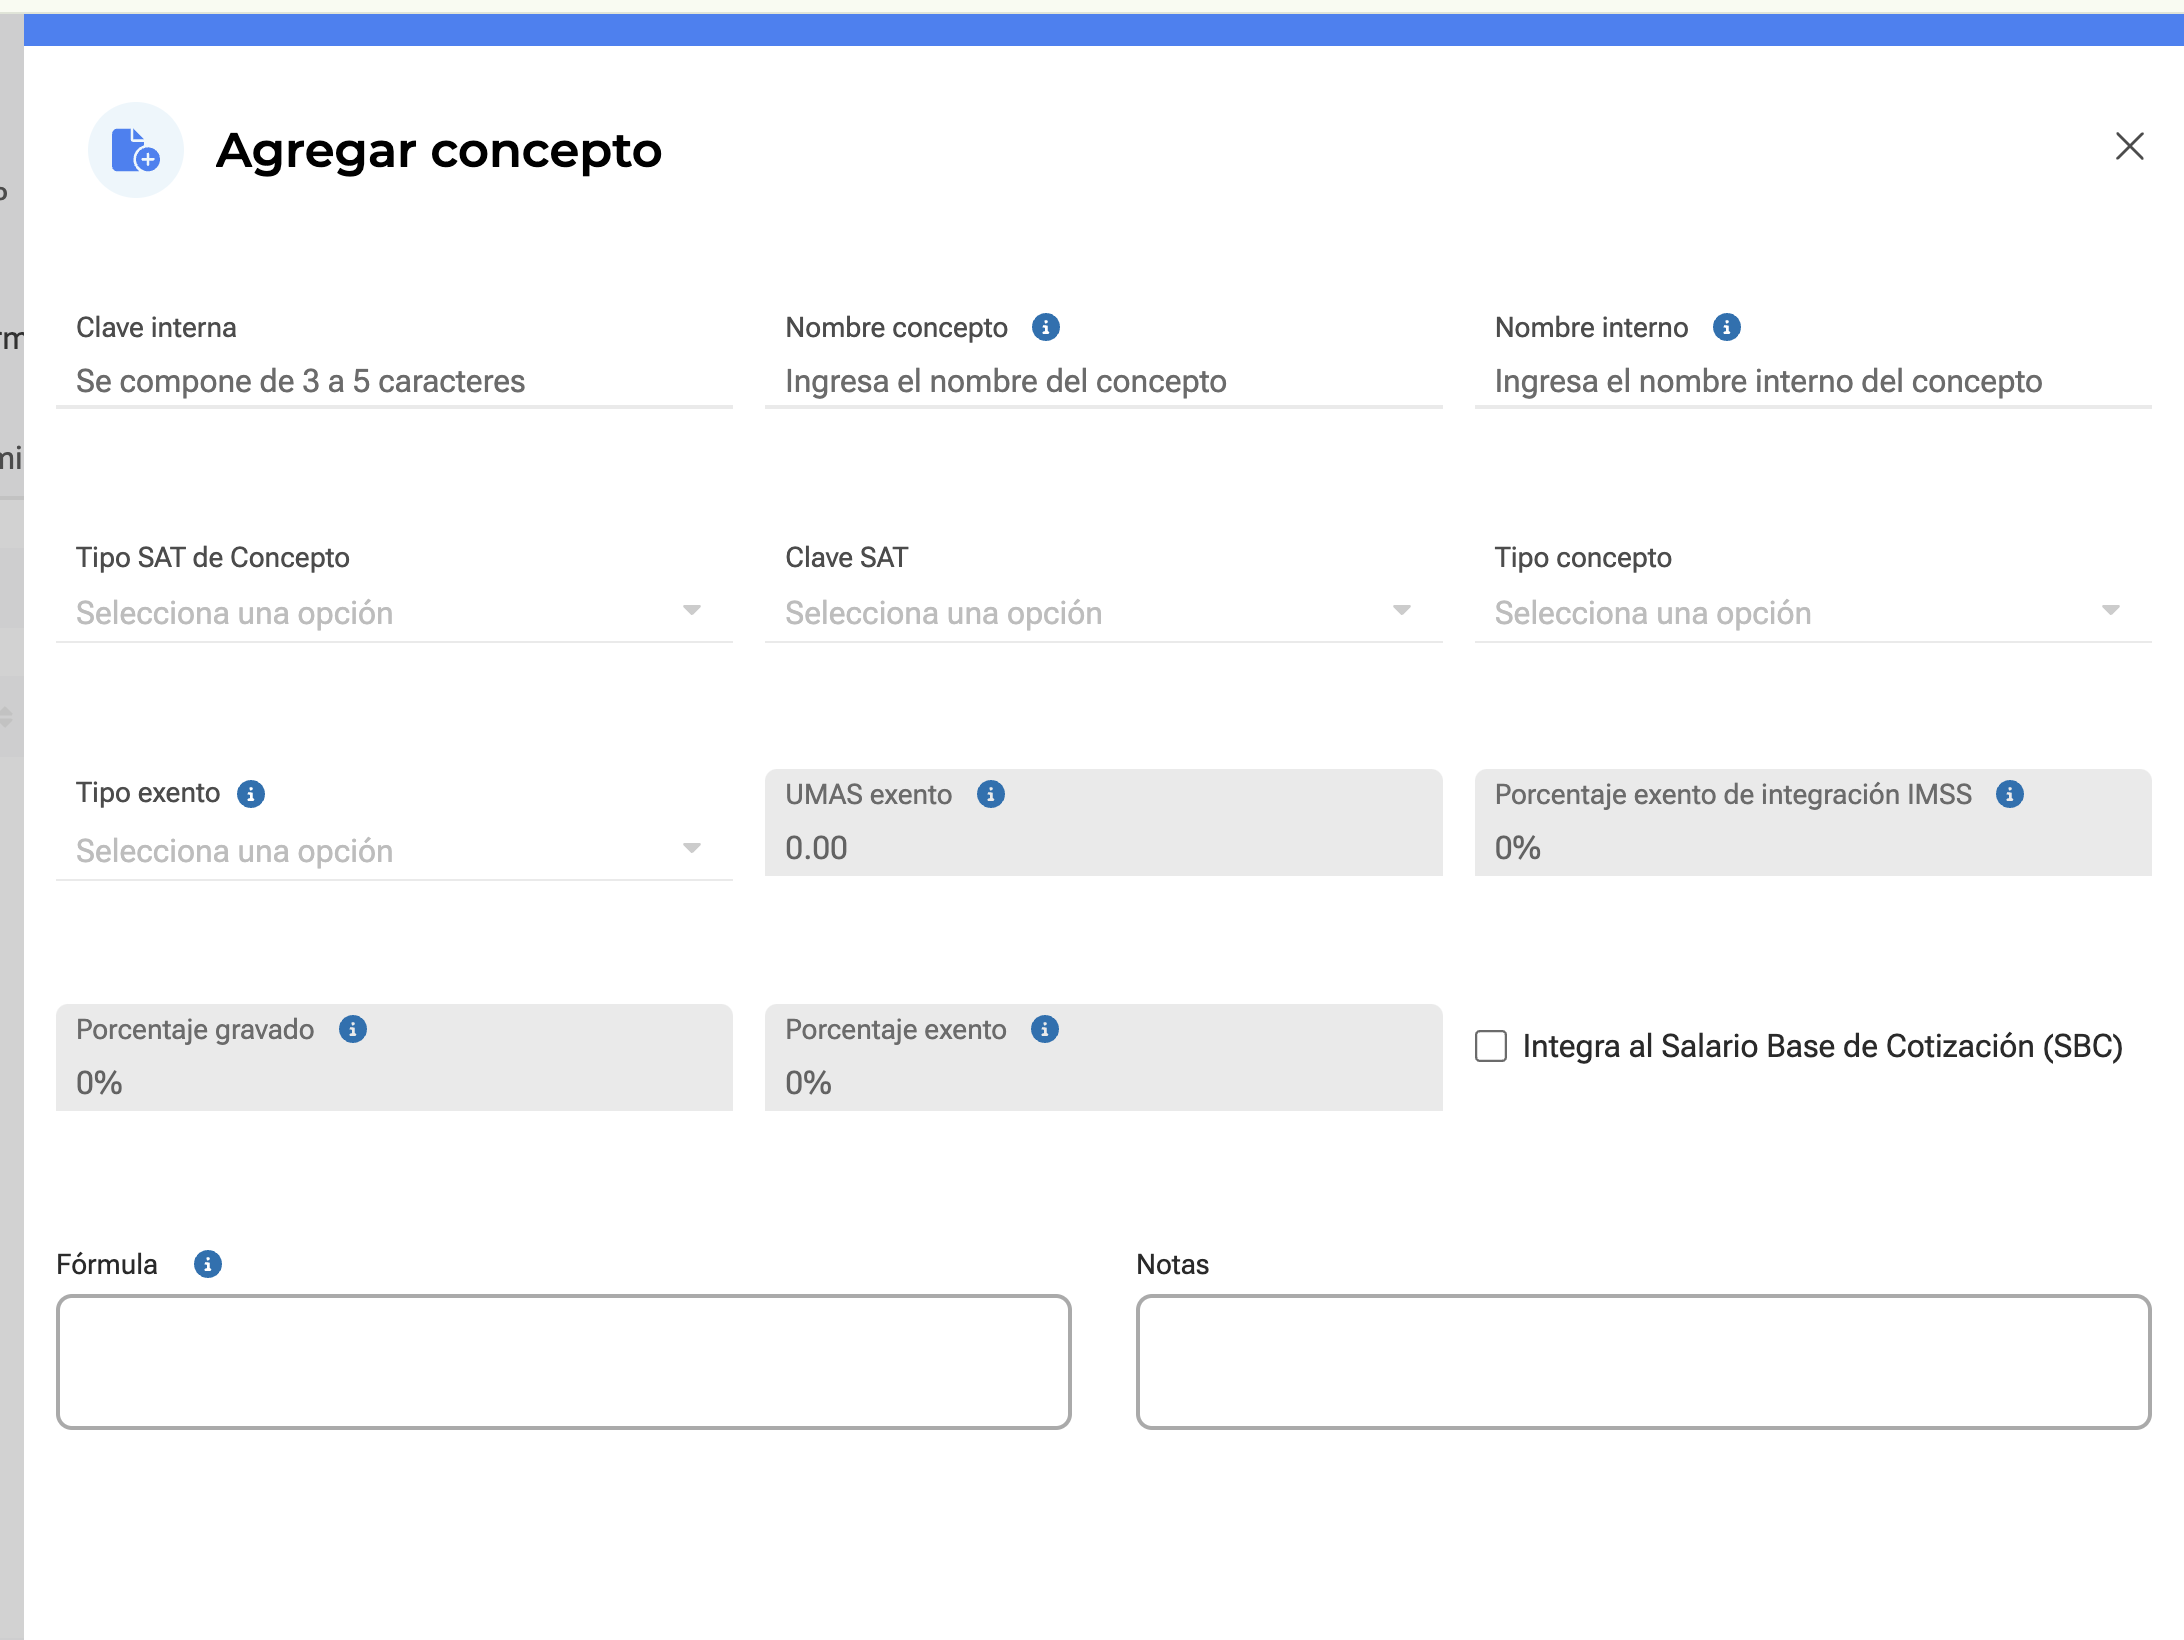Click the info icon next to Porcentaje exento

point(1046,1029)
